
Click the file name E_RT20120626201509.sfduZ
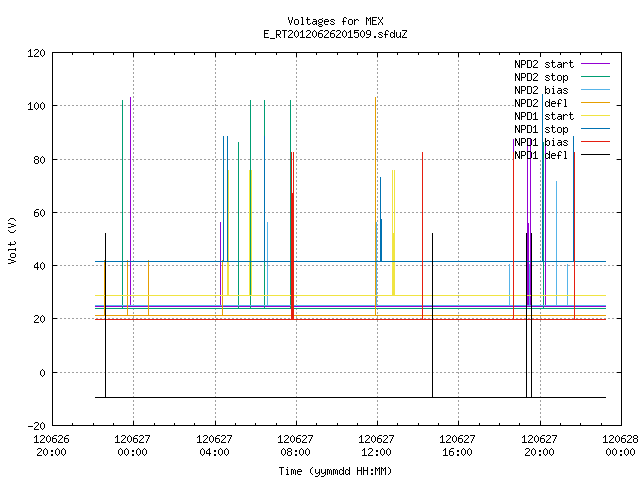(335, 34)
